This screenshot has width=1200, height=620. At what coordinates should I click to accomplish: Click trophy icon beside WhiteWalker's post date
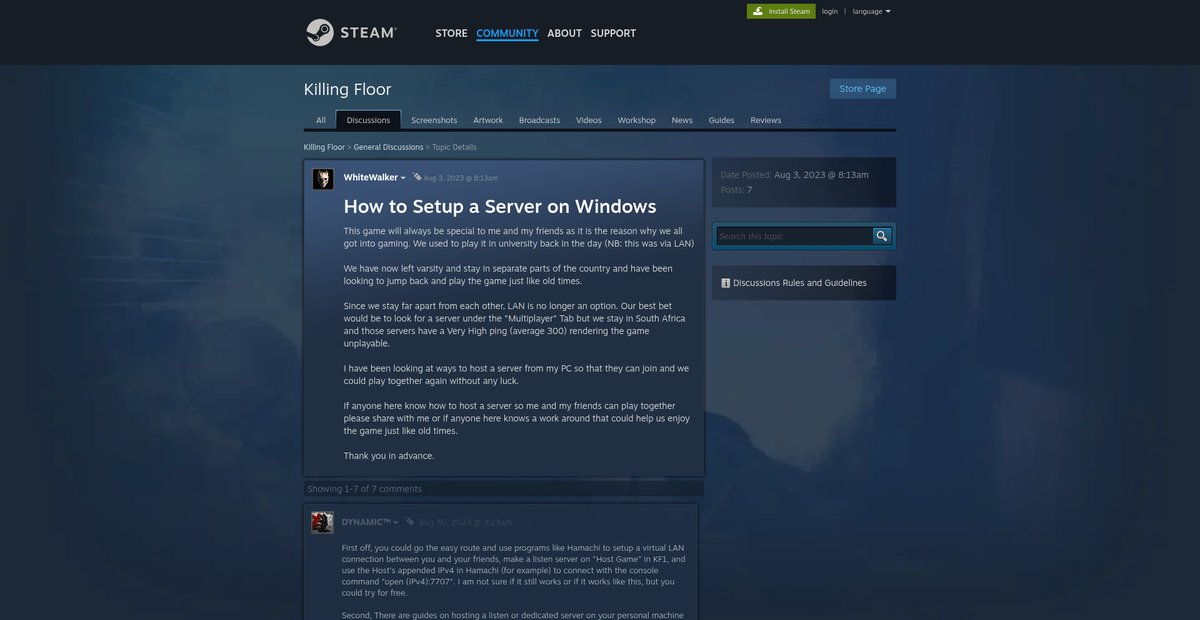pos(417,177)
